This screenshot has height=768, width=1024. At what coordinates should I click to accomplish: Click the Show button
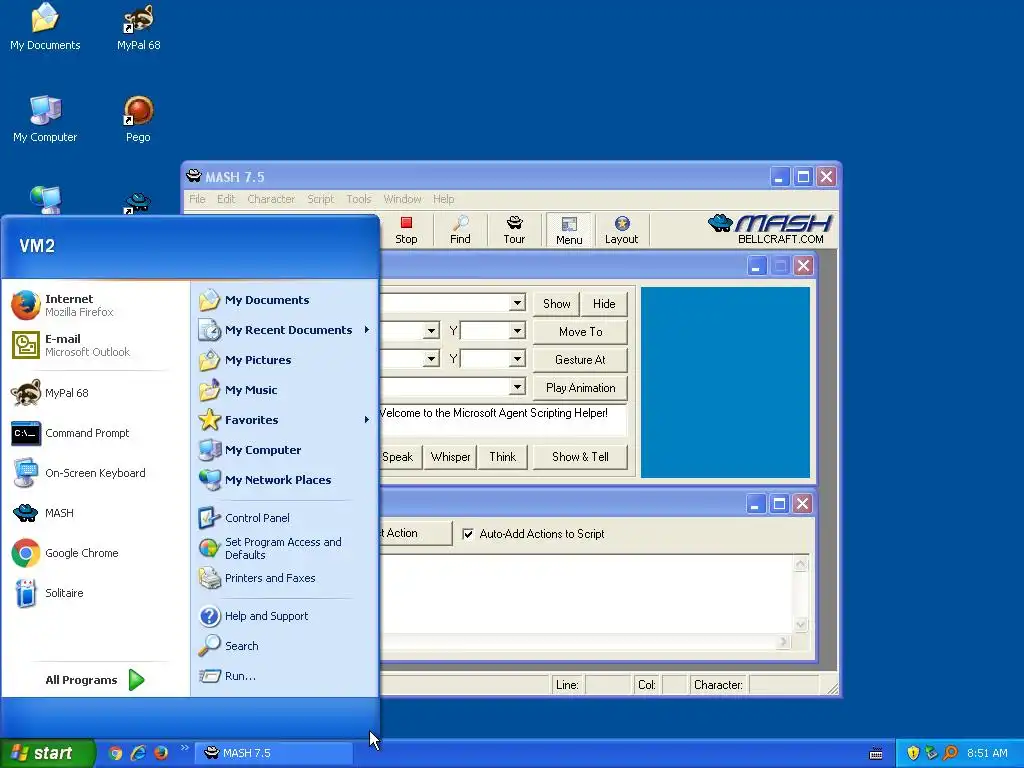coord(556,304)
